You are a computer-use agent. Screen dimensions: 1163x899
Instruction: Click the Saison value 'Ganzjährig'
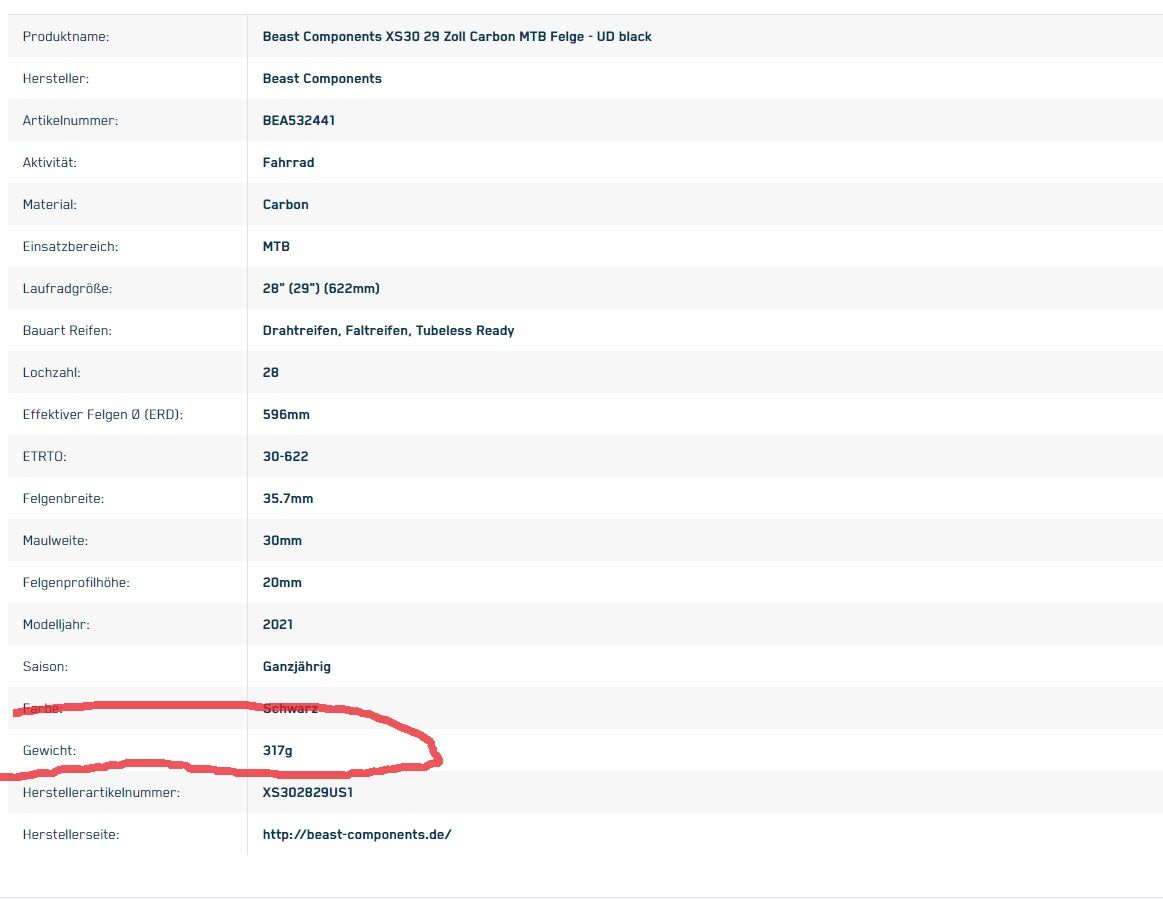296,666
